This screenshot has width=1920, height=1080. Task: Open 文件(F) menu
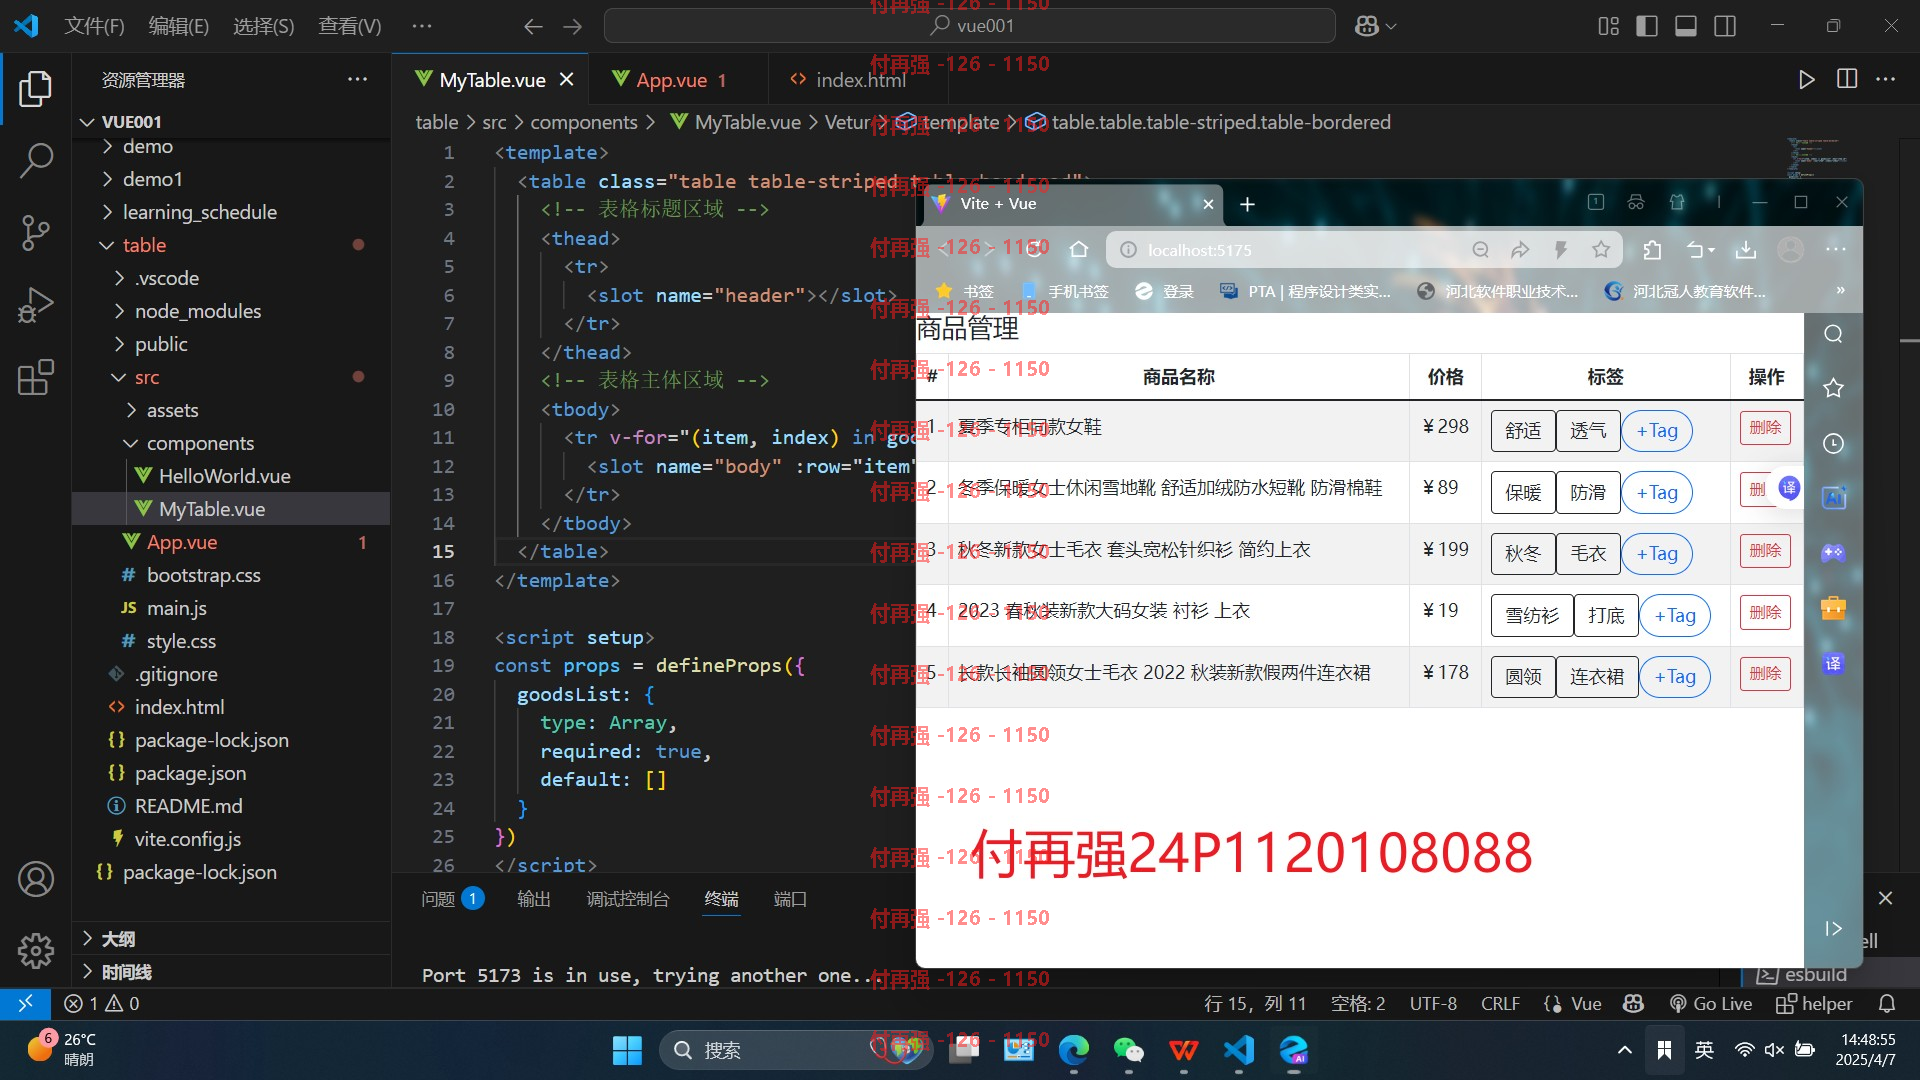pos(94,26)
